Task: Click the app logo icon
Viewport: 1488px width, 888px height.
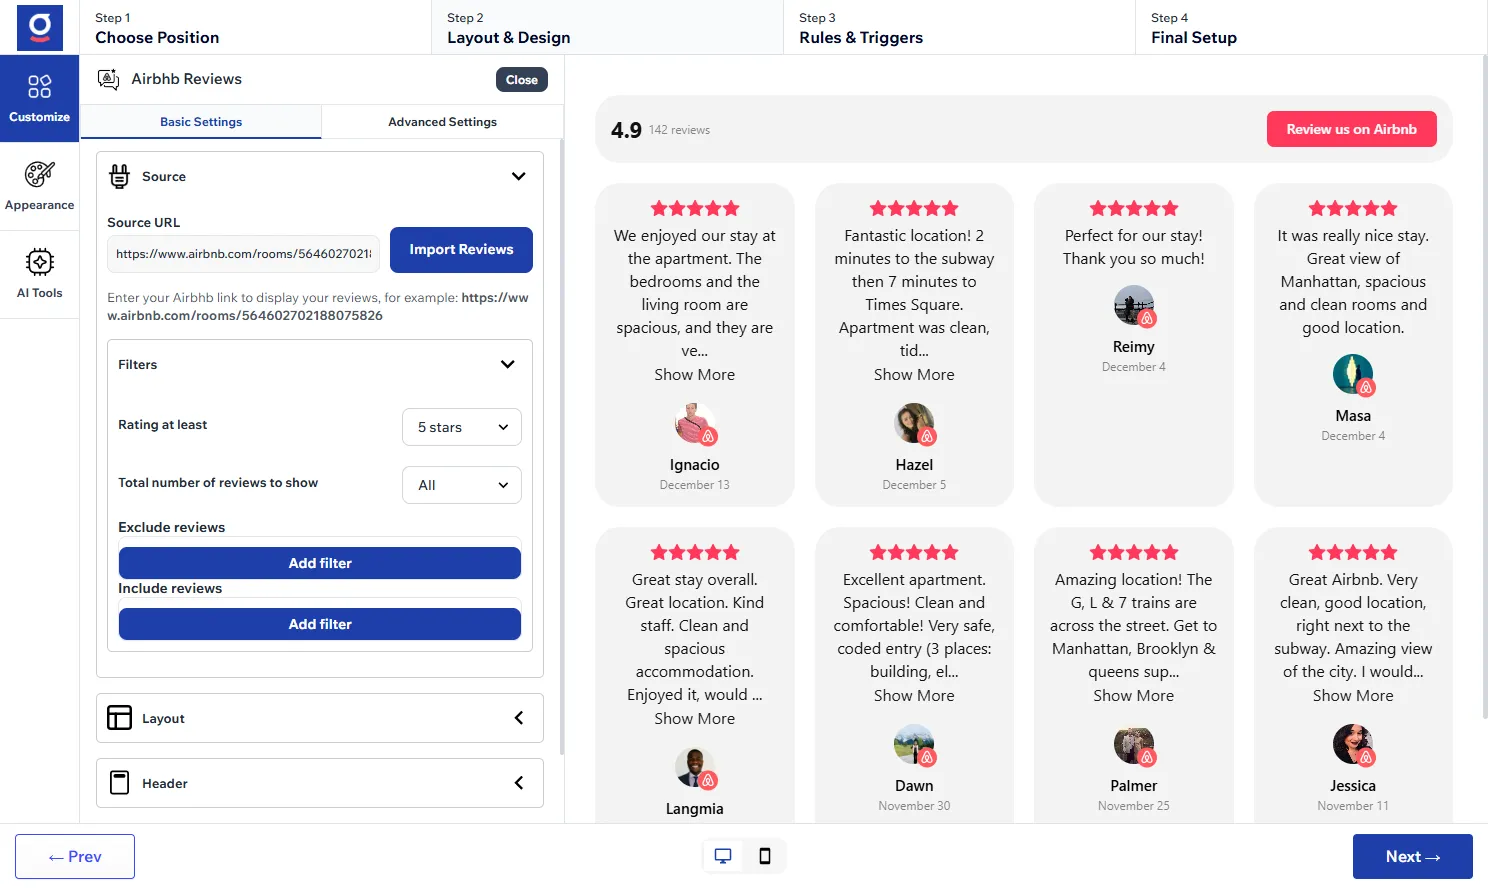Action: coord(40,27)
